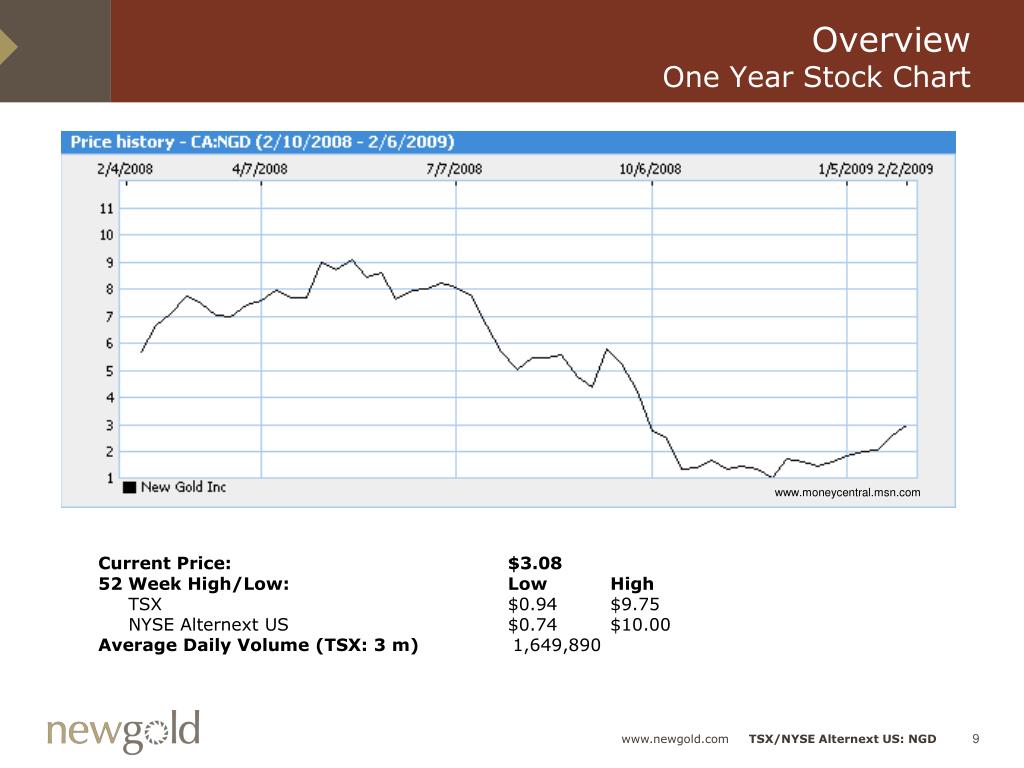Click the Average Daily Volume label
The height and width of the screenshot is (768, 1024).
point(258,645)
